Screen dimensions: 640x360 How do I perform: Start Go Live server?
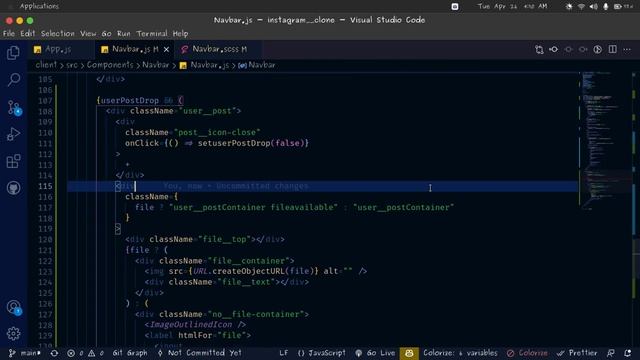[375, 353]
